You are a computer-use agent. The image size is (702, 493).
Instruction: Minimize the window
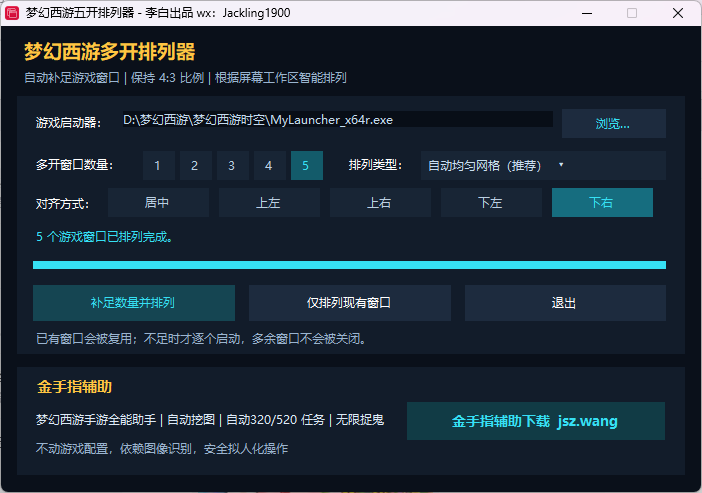coord(587,13)
